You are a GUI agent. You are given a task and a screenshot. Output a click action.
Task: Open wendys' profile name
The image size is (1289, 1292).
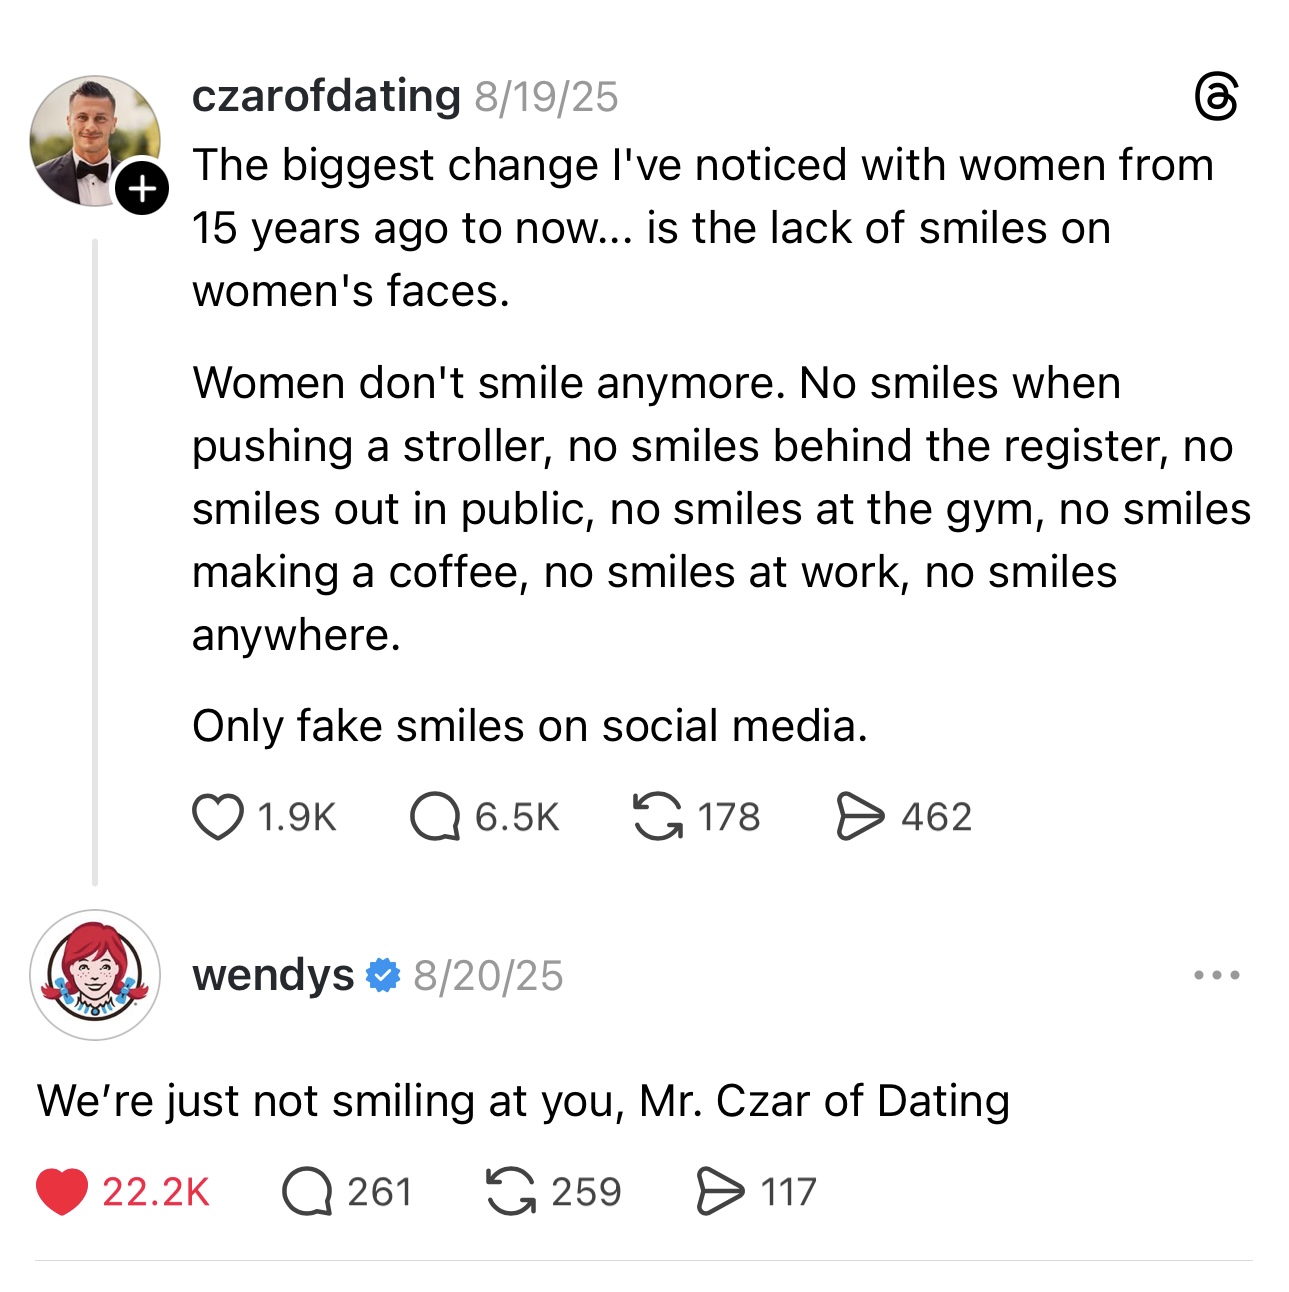272,974
